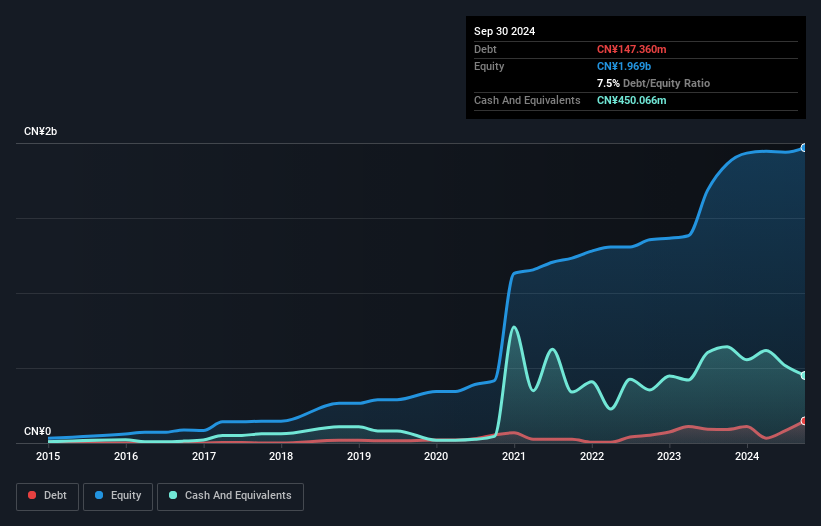
Task: Click the 2019 x-axis label
Action: 359,456
